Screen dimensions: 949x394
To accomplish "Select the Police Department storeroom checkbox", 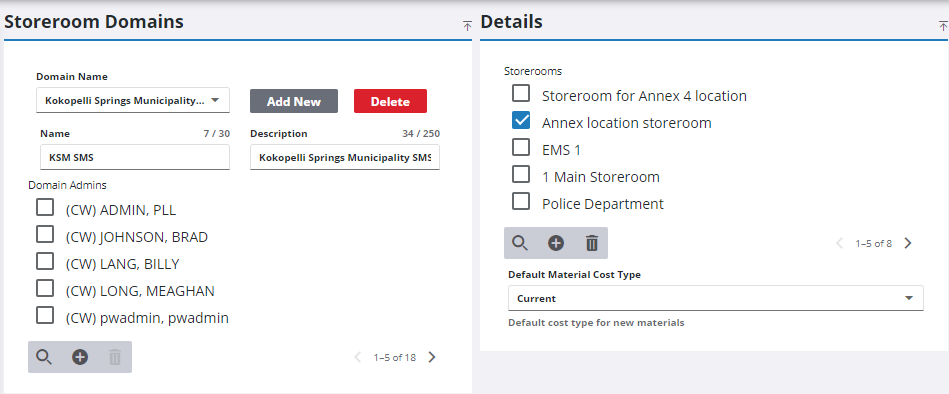I will click(521, 201).
